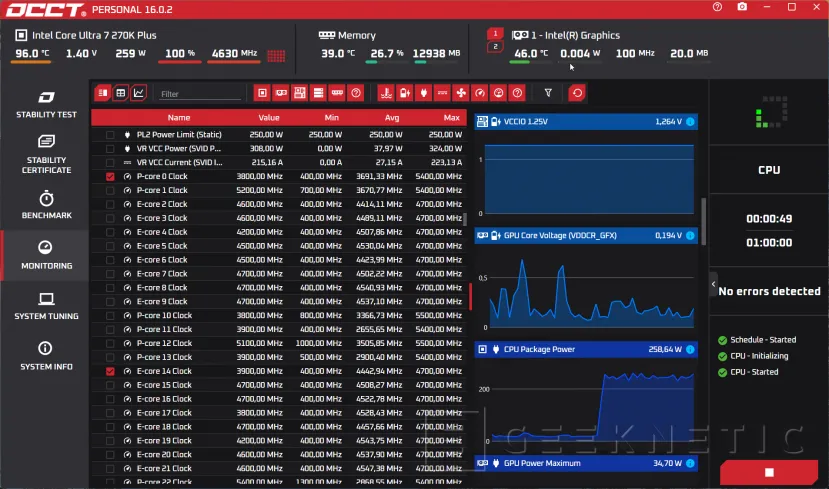The height and width of the screenshot is (489, 829).
Task: Reset sensor values with the refresh icon
Action: point(577,93)
